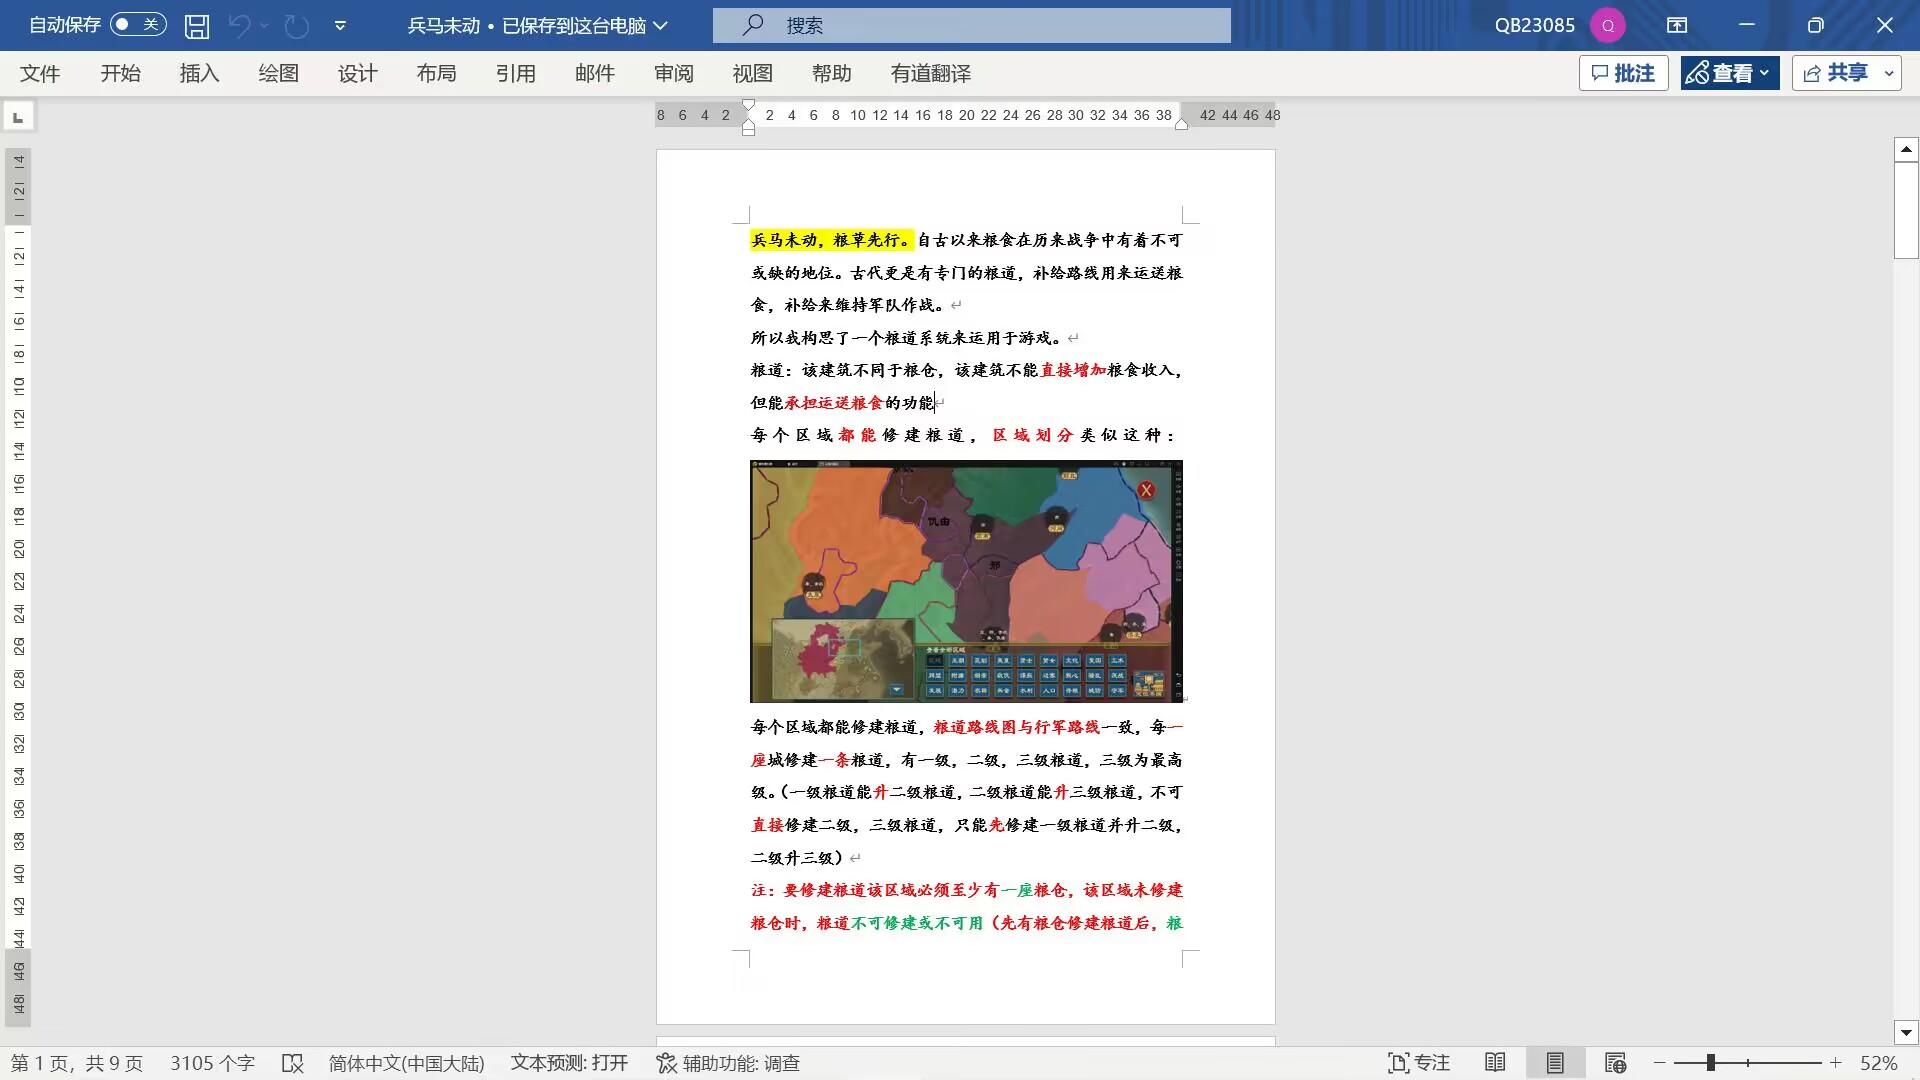Toggle 专注 focus mode
The image size is (1920, 1080).
point(1419,1063)
